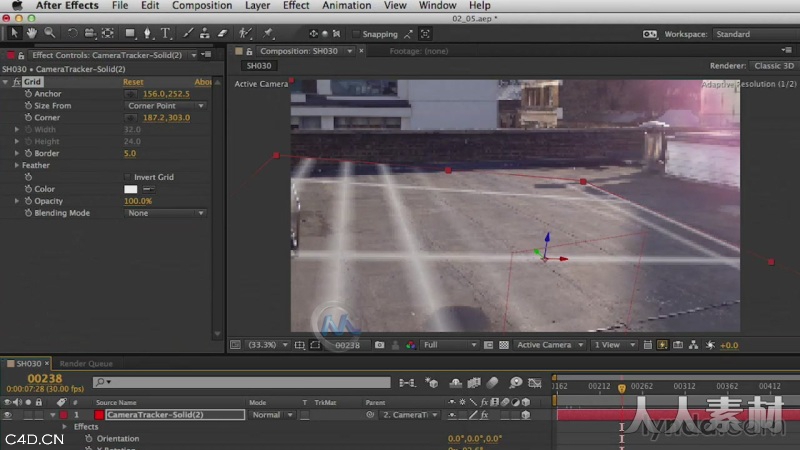The width and height of the screenshot is (800, 450).
Task: Select the Type tool
Action: [165, 34]
